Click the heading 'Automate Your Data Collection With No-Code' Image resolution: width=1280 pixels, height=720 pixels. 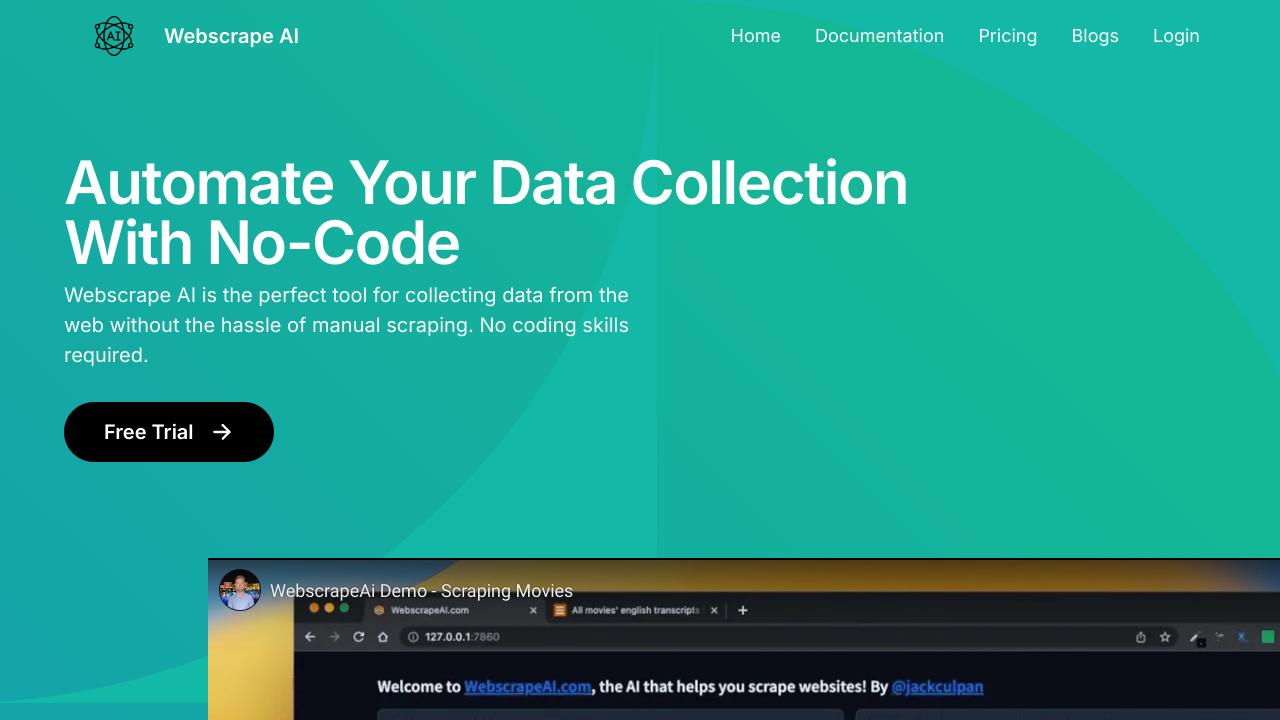pos(486,212)
